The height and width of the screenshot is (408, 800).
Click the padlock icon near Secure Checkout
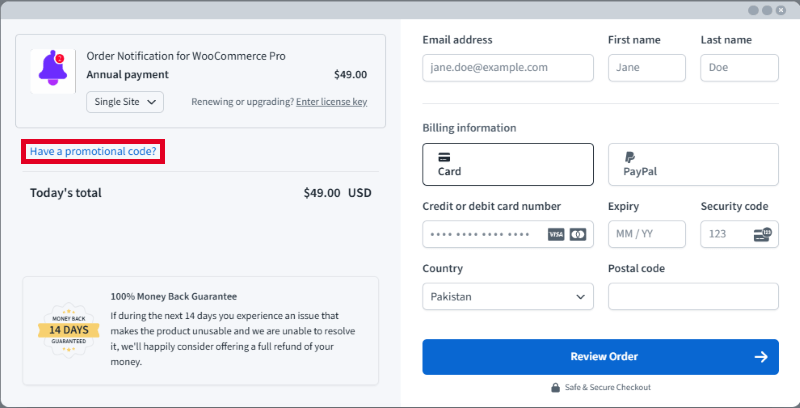(x=555, y=387)
